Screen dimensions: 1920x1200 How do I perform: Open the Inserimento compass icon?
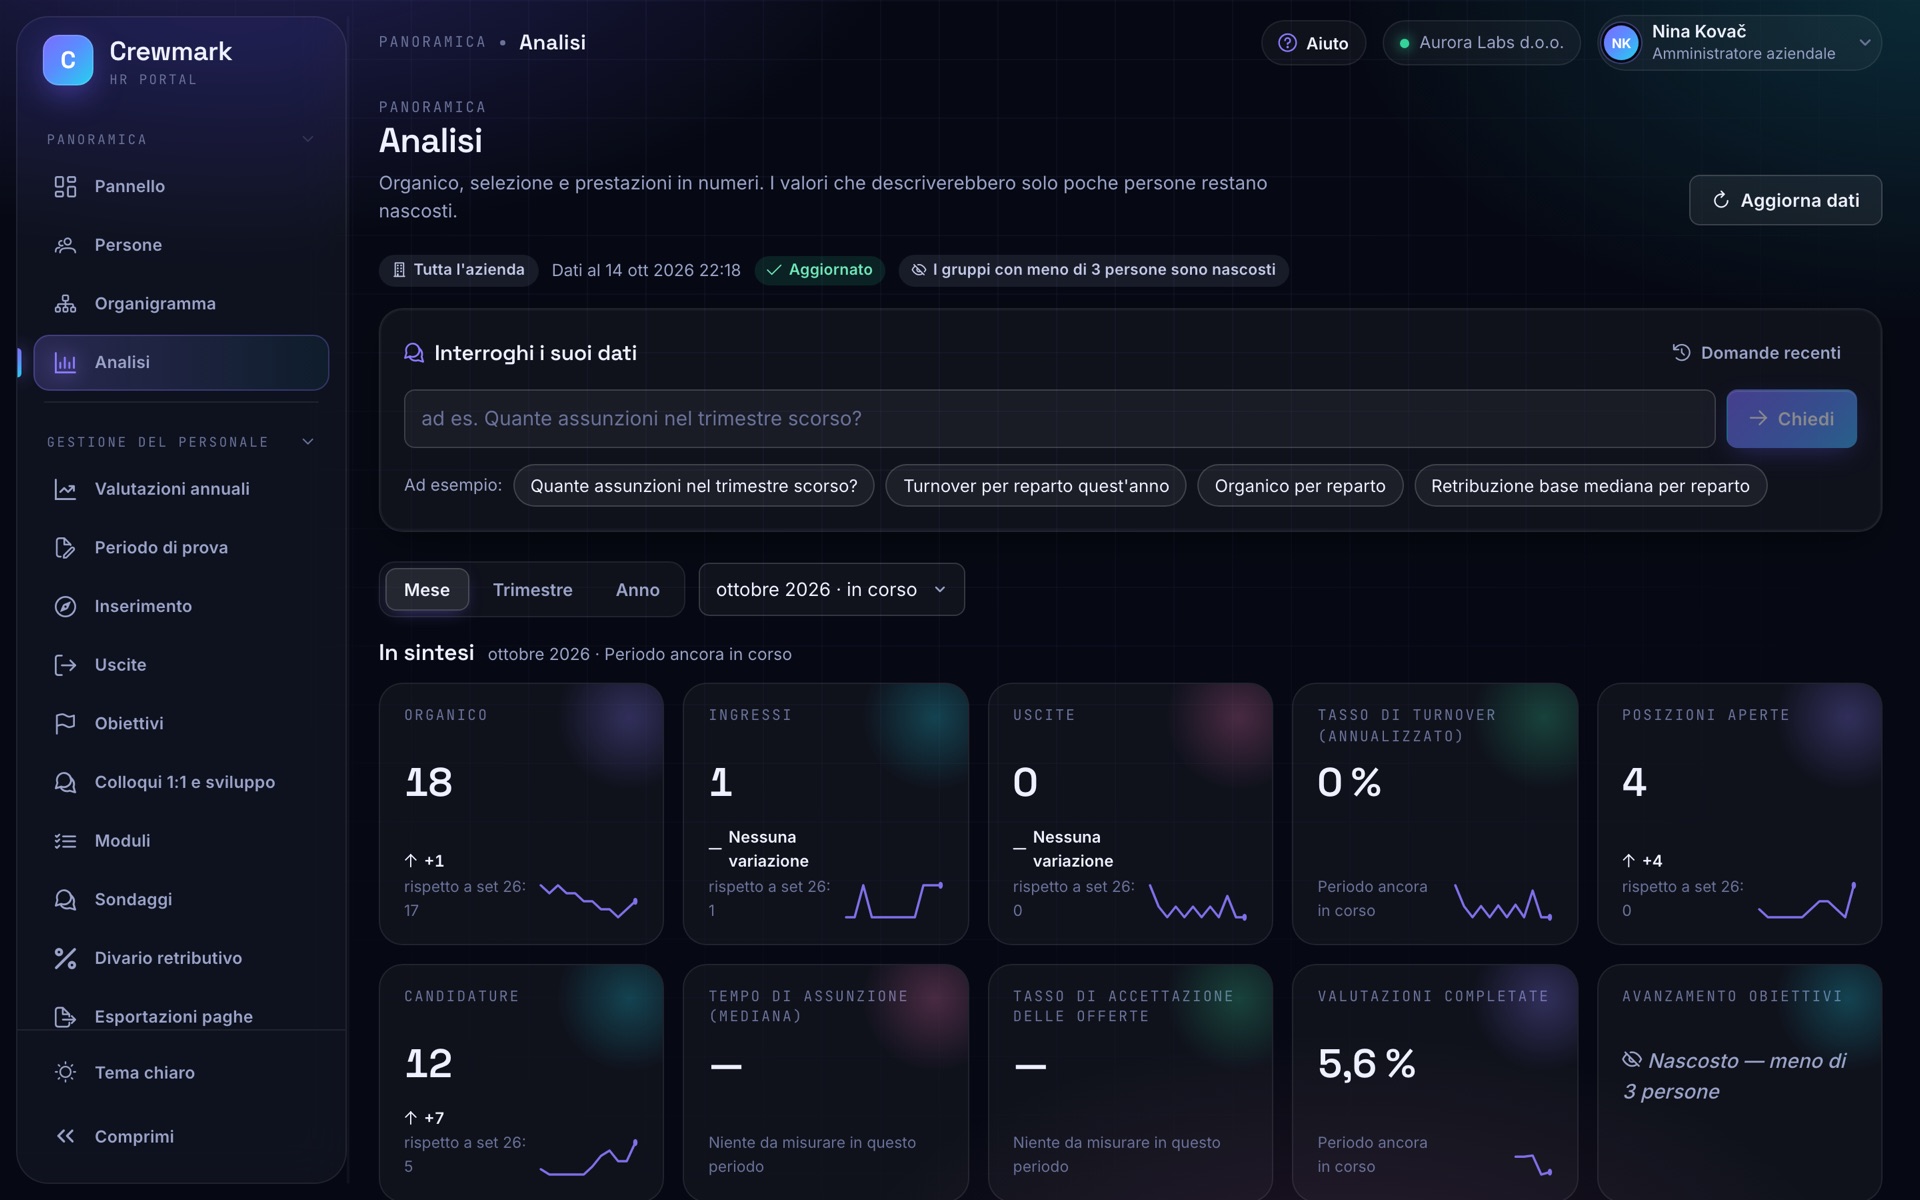click(x=65, y=606)
